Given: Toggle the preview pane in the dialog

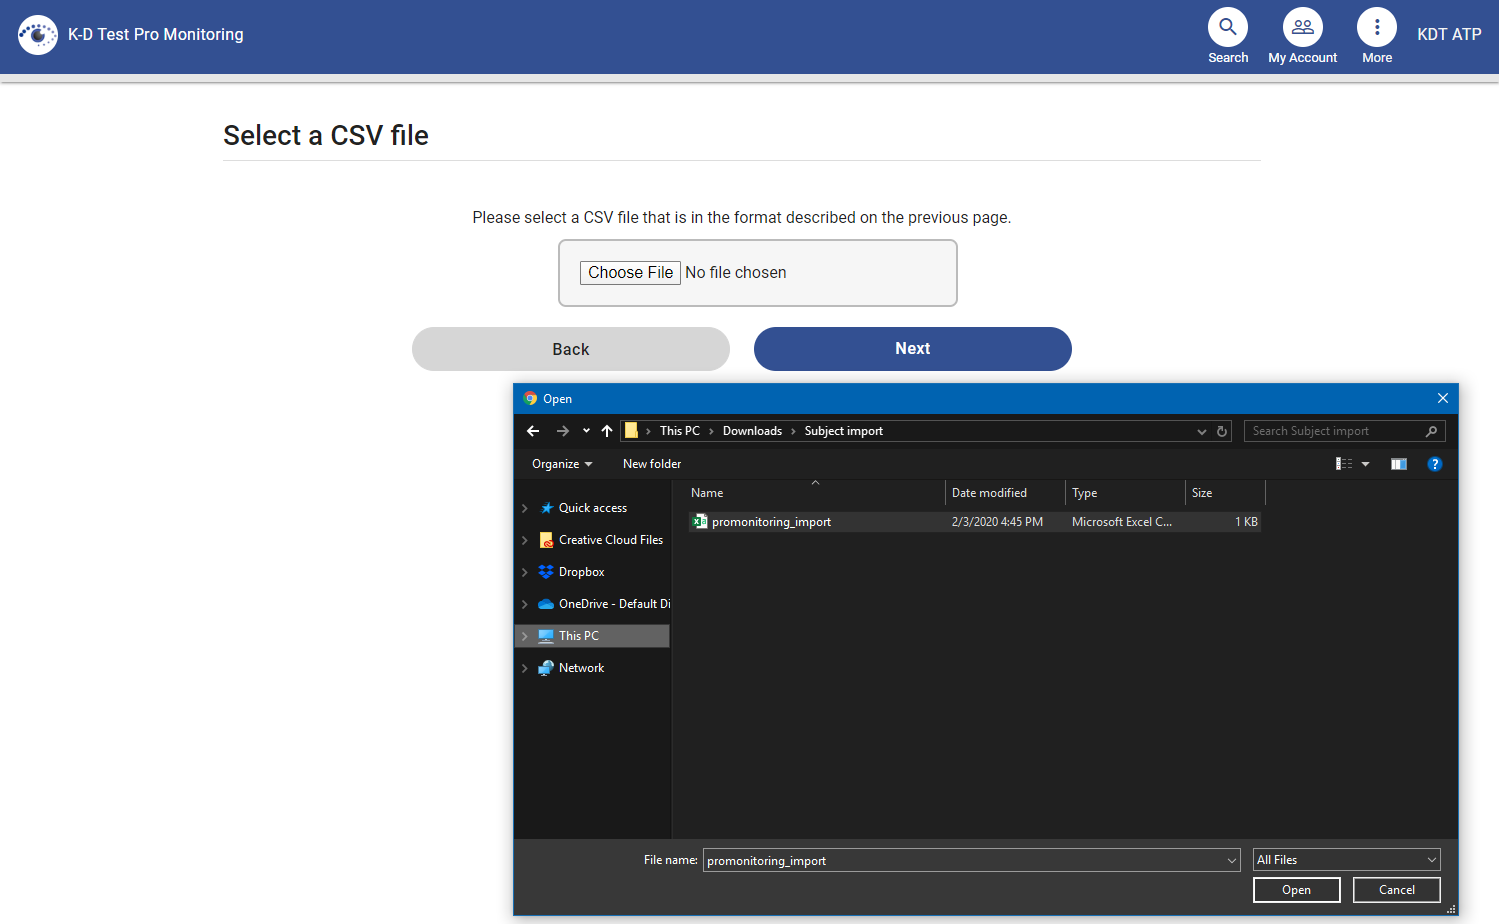Looking at the screenshot, I should 1398,463.
